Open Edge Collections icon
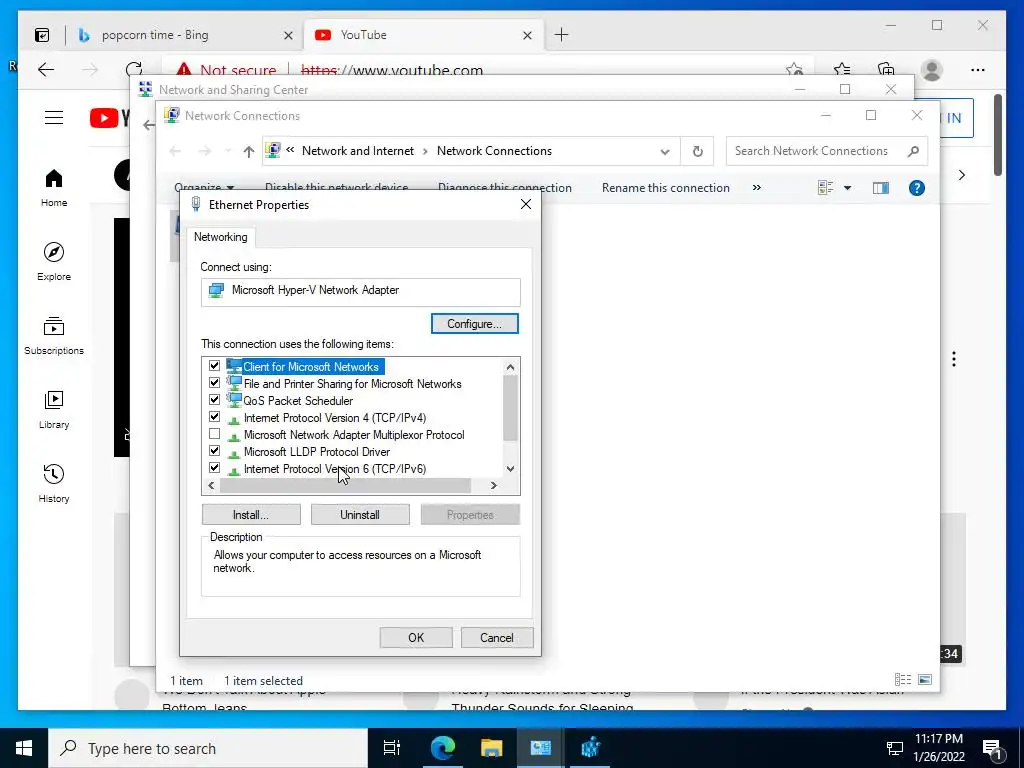The height and width of the screenshot is (768, 1024). point(886,69)
